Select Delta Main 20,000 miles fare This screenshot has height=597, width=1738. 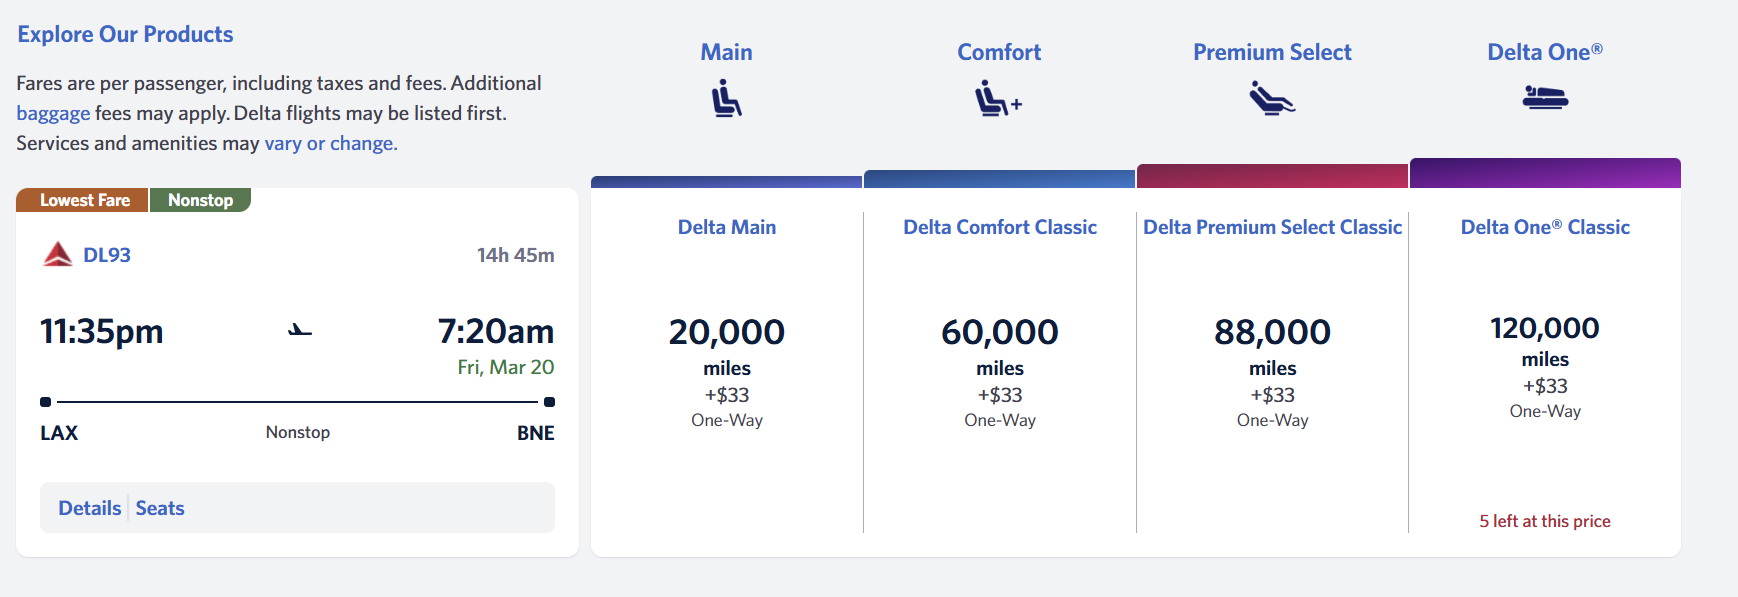(727, 333)
